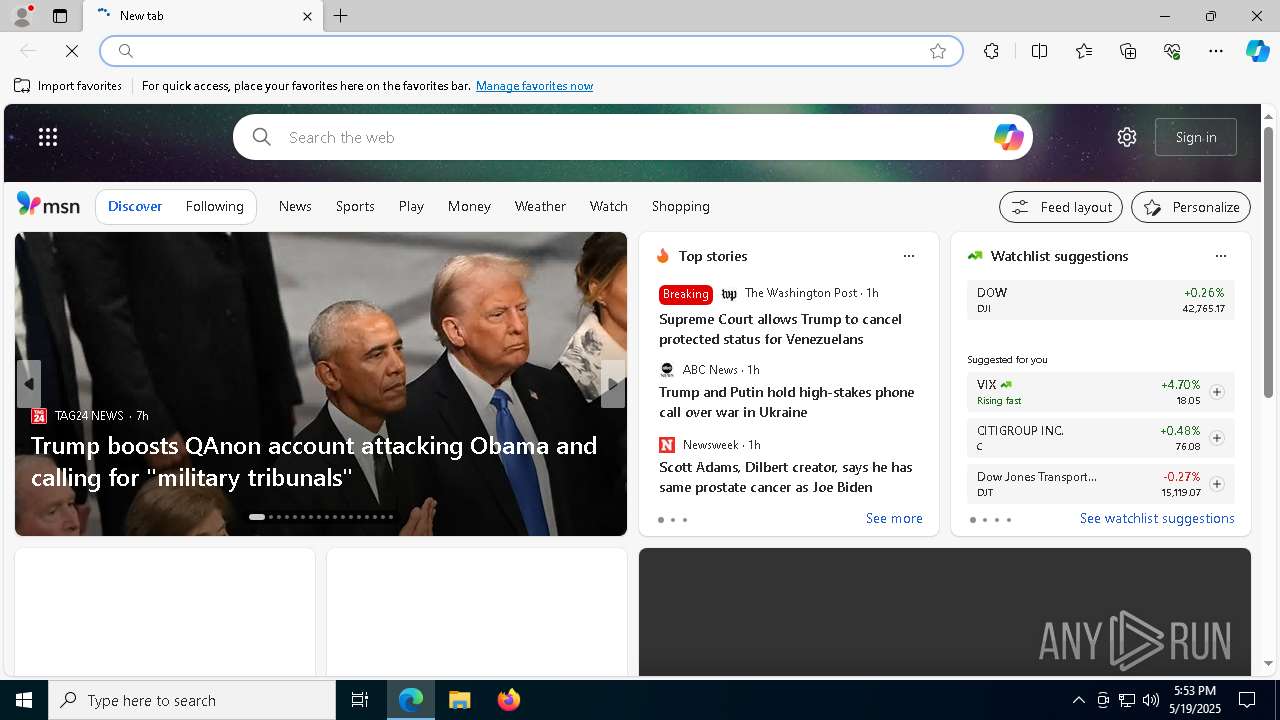
Task: Stop loading the page
Action: coord(72,51)
